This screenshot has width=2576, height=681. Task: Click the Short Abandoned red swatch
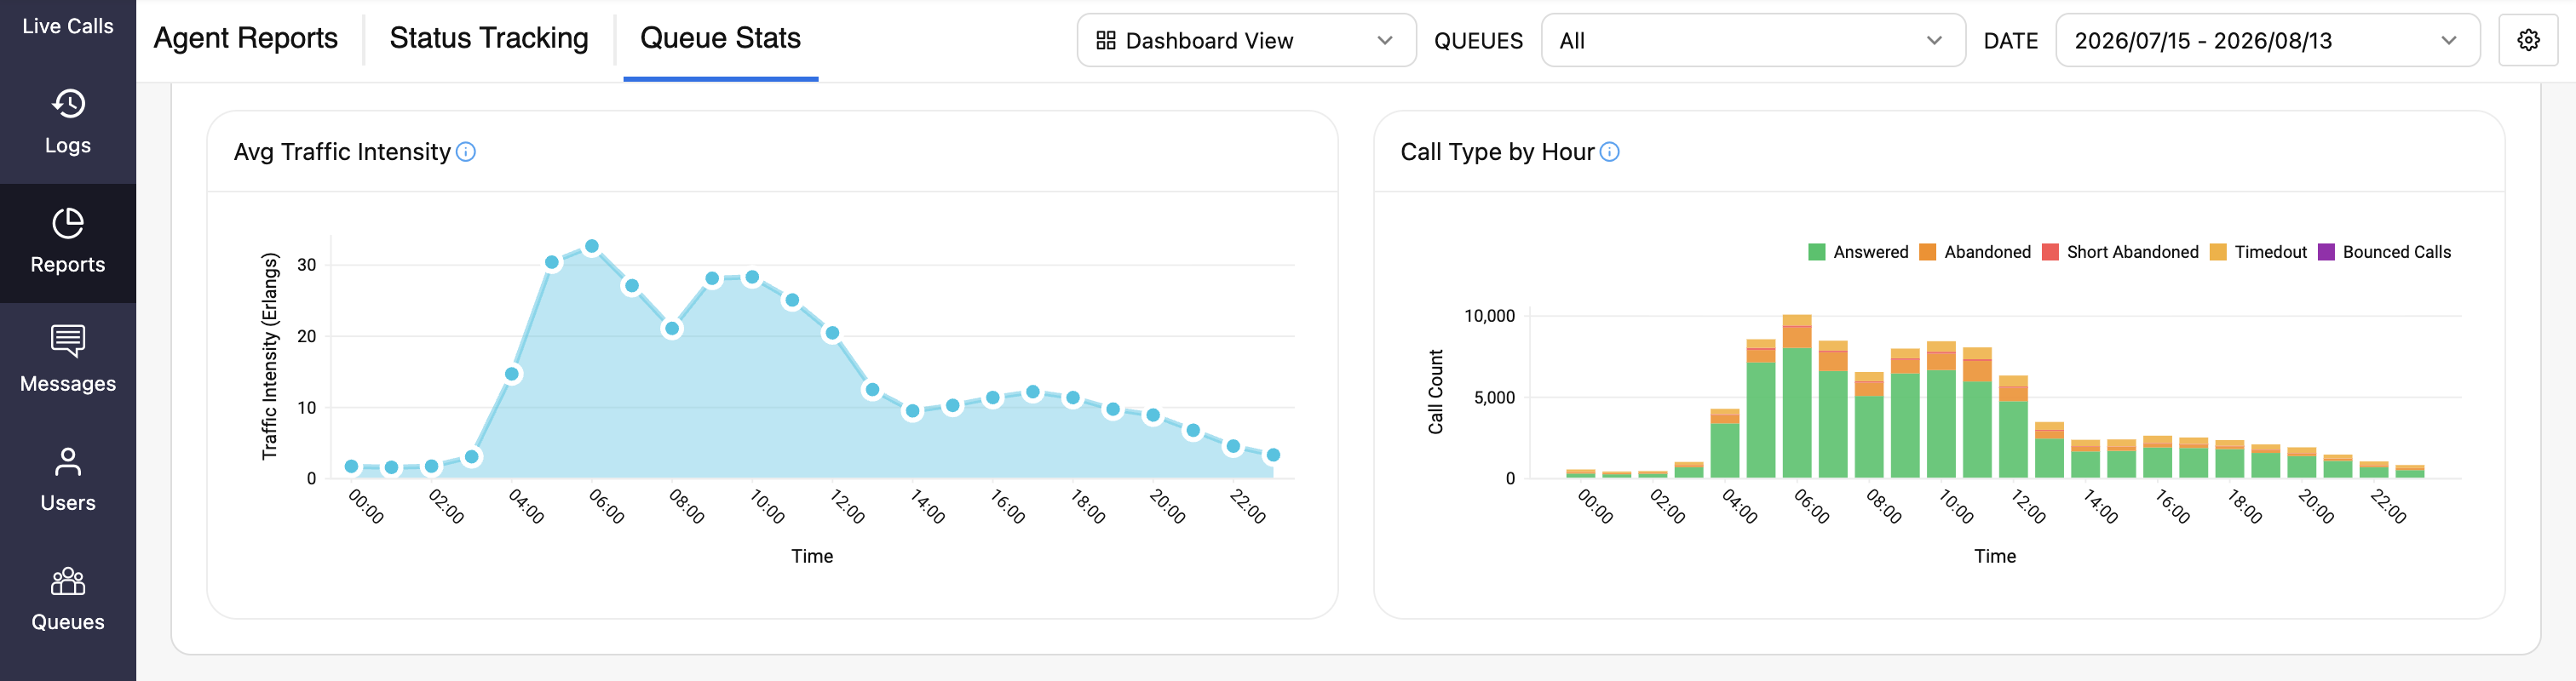click(x=2050, y=252)
